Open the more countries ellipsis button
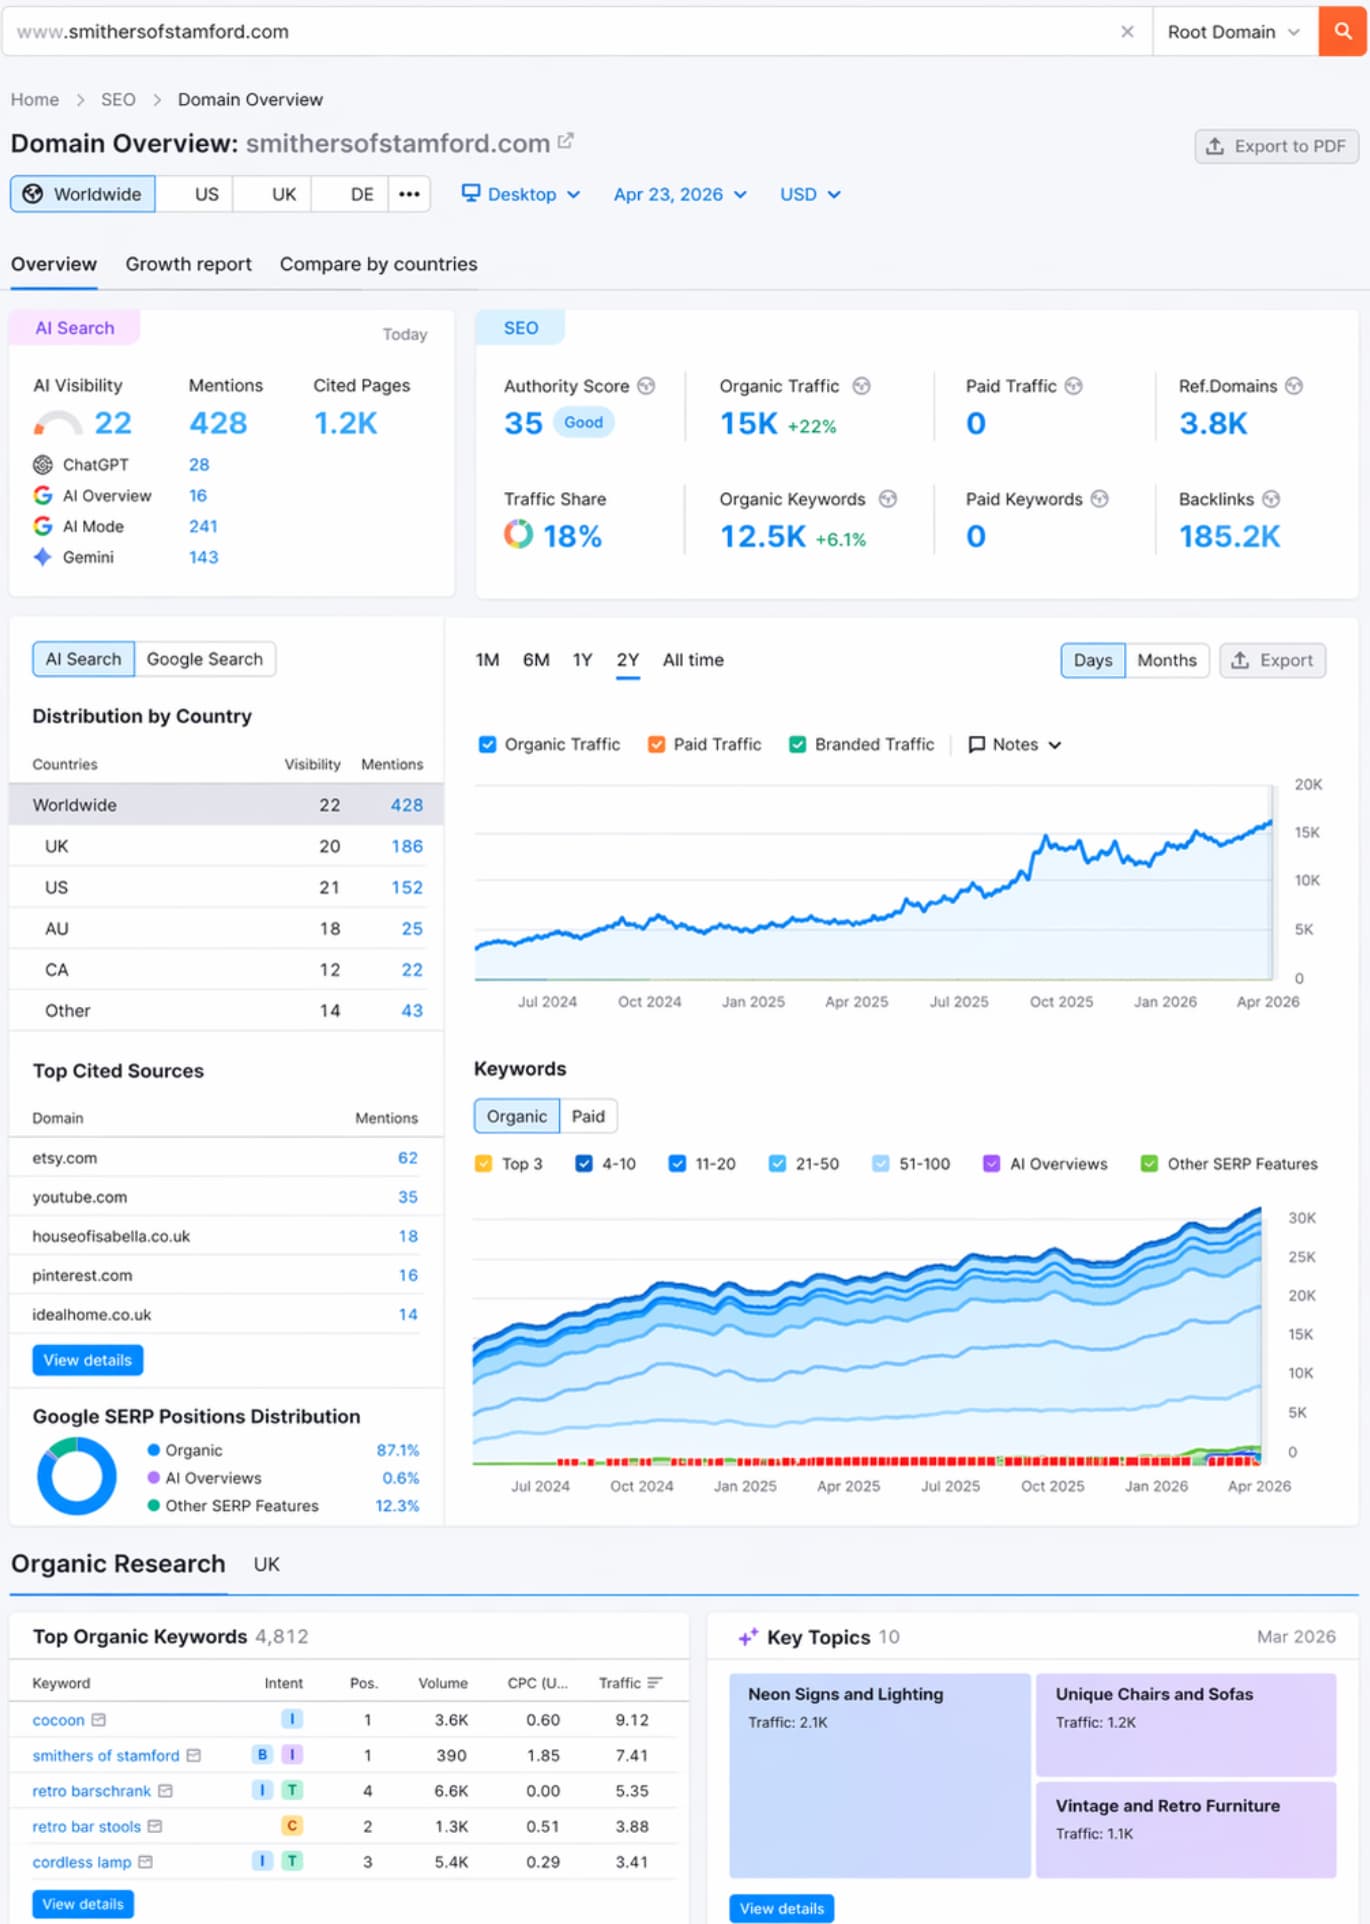Viewport: 1370px width, 1924px height. point(409,194)
